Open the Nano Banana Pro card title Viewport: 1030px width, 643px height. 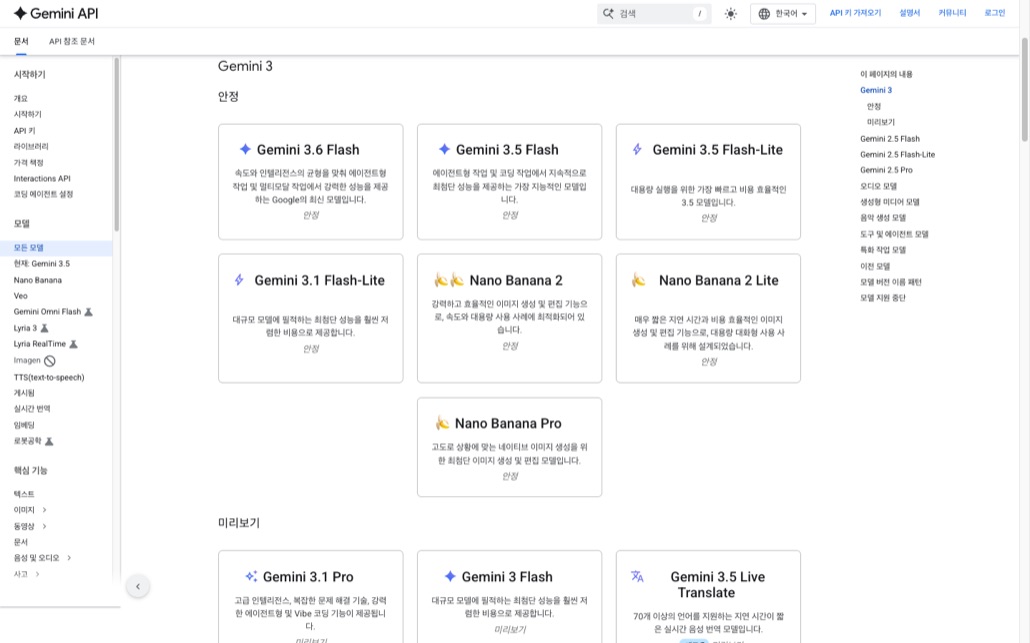tap(508, 424)
